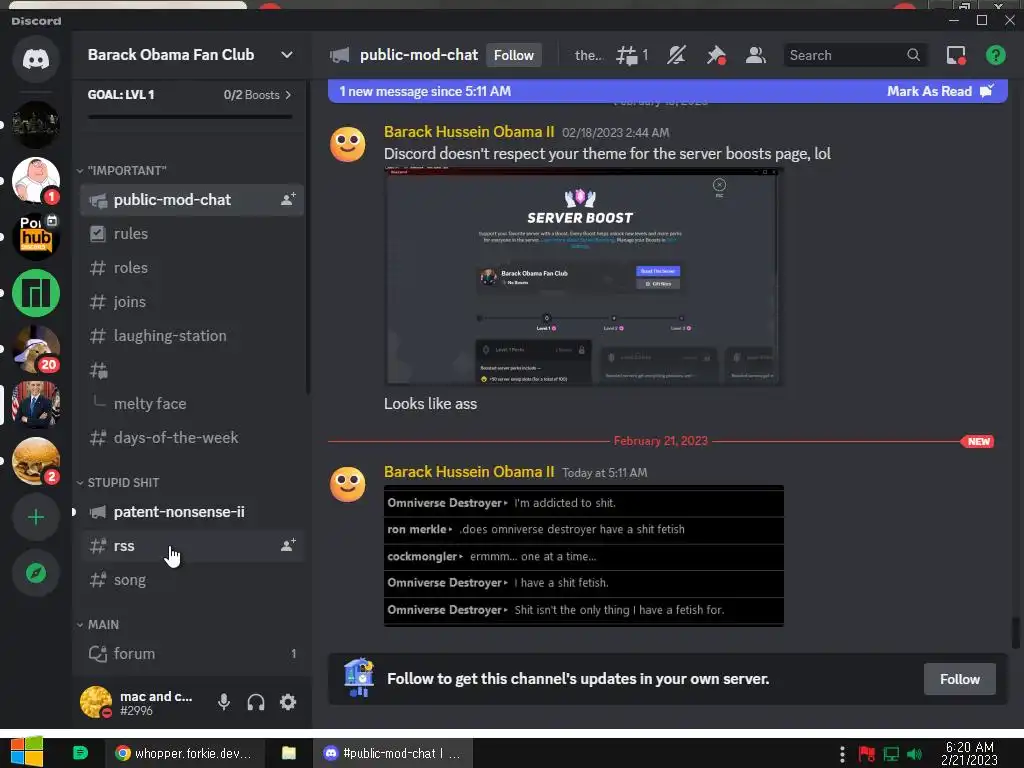This screenshot has height=768, width=1024.
Task: Open the roles channel
Action: click(191, 268)
